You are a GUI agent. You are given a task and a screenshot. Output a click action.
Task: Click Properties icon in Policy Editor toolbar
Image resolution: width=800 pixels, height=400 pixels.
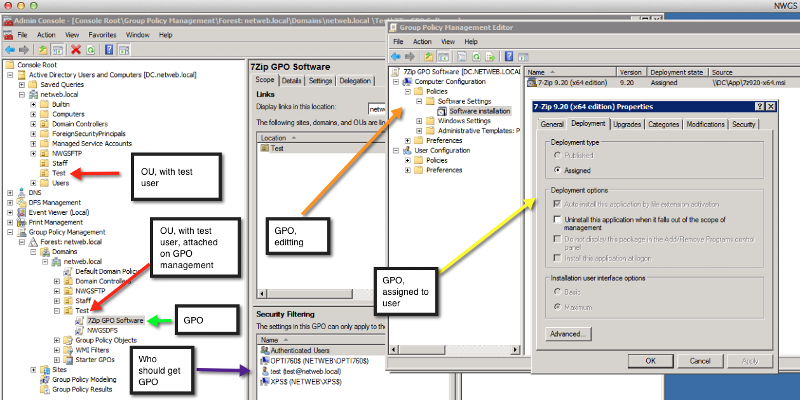[462, 56]
